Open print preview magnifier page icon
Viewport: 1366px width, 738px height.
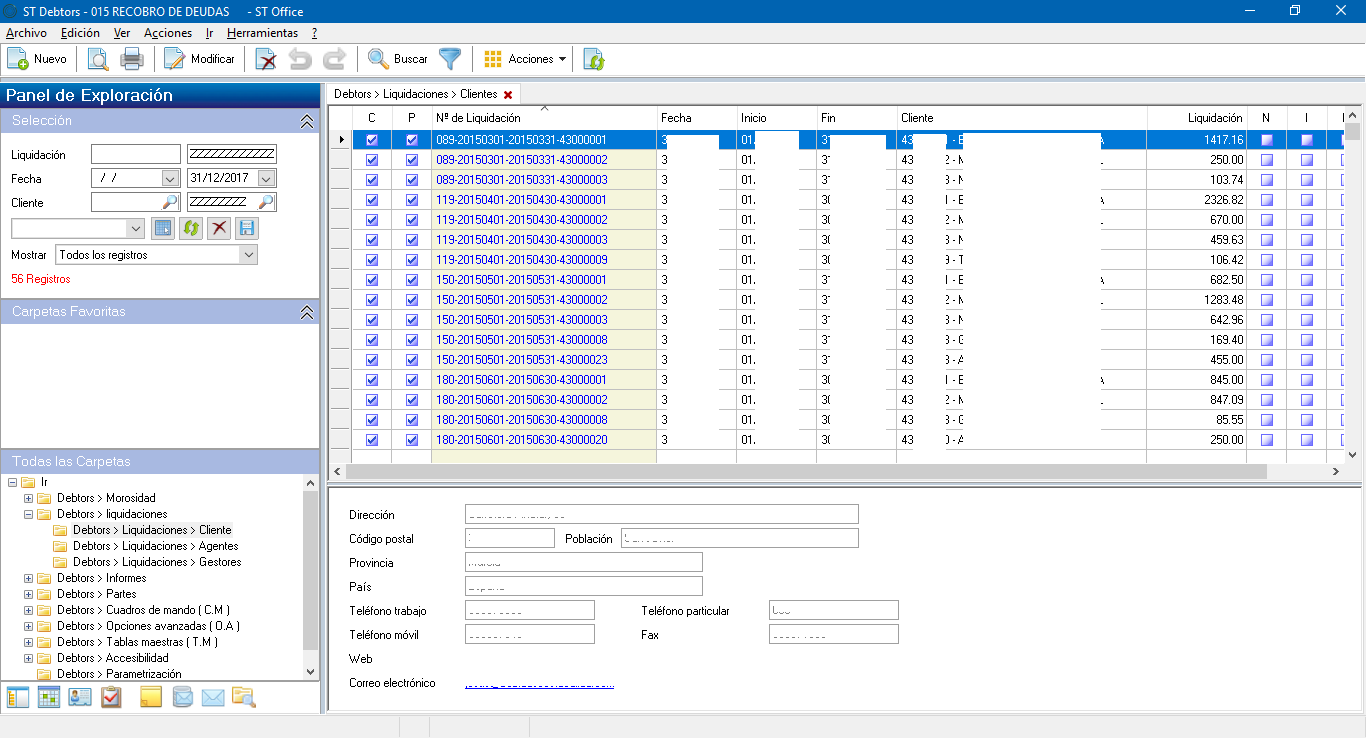[98, 59]
